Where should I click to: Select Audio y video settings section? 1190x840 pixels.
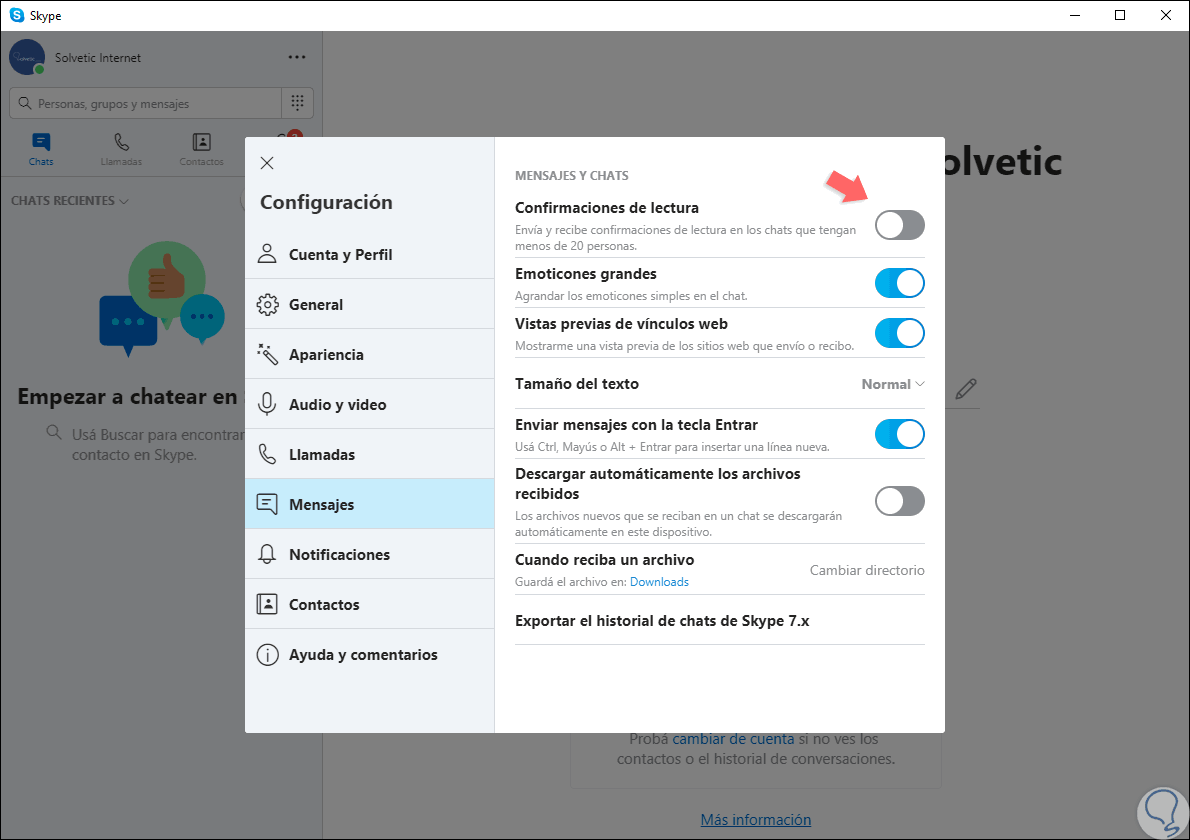click(x=370, y=404)
